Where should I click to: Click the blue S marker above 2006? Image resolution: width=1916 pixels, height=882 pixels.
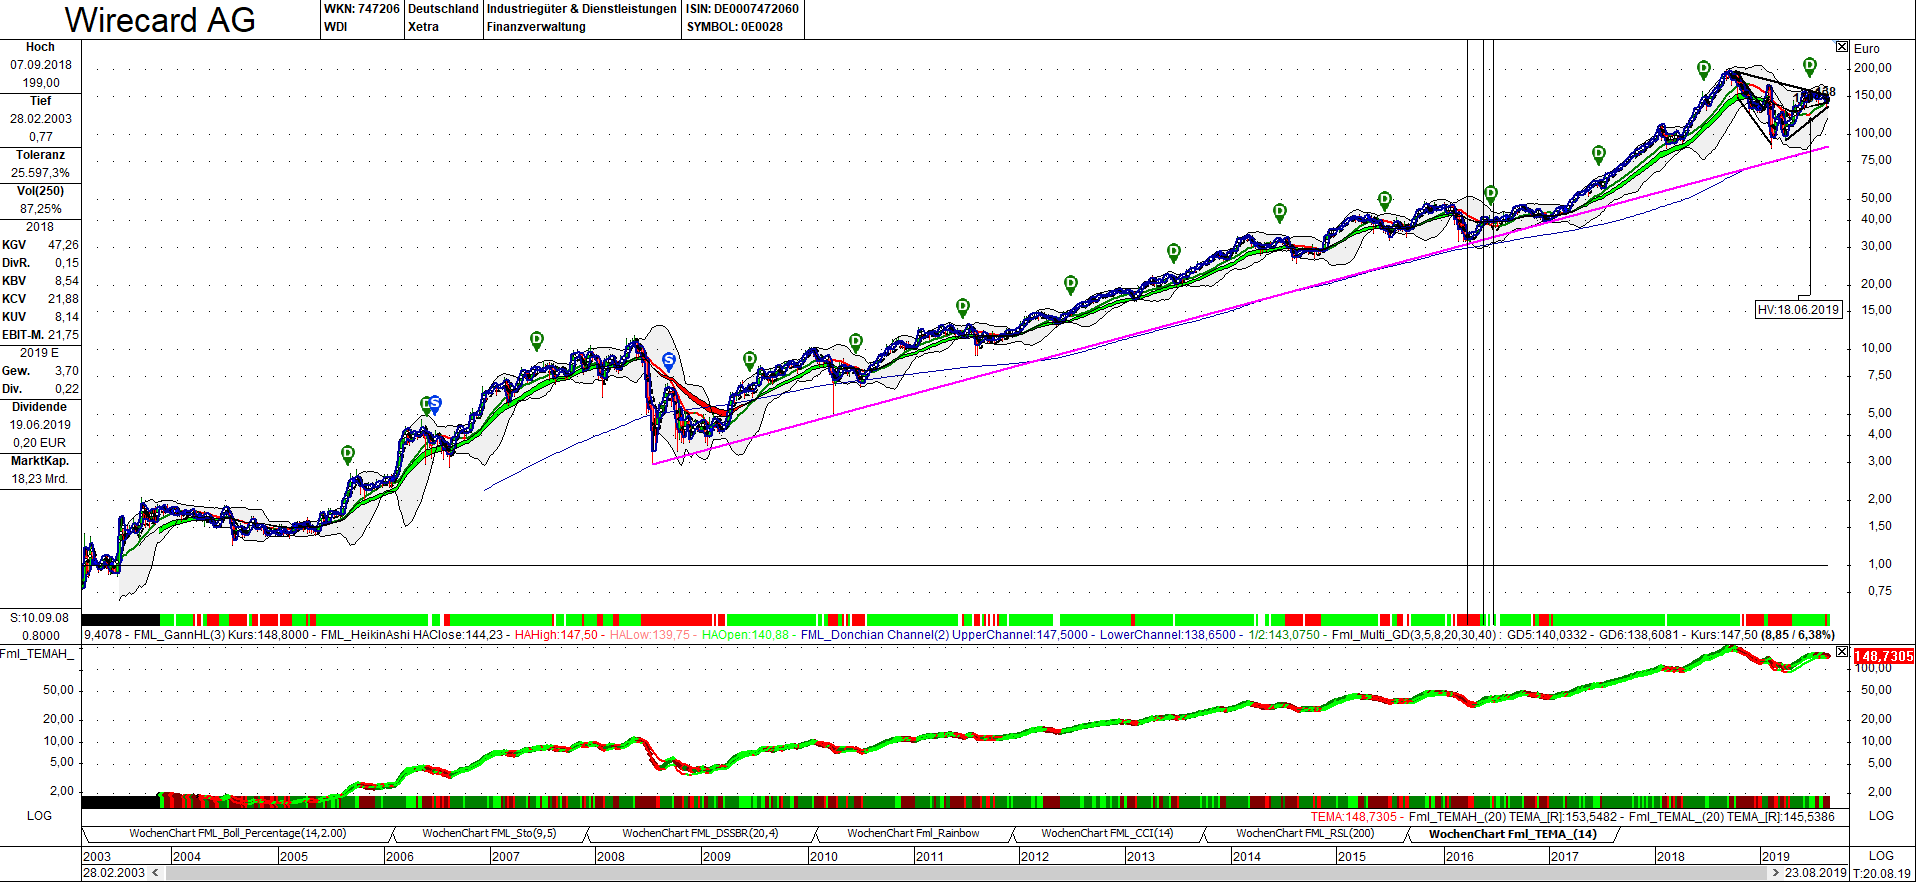click(434, 404)
